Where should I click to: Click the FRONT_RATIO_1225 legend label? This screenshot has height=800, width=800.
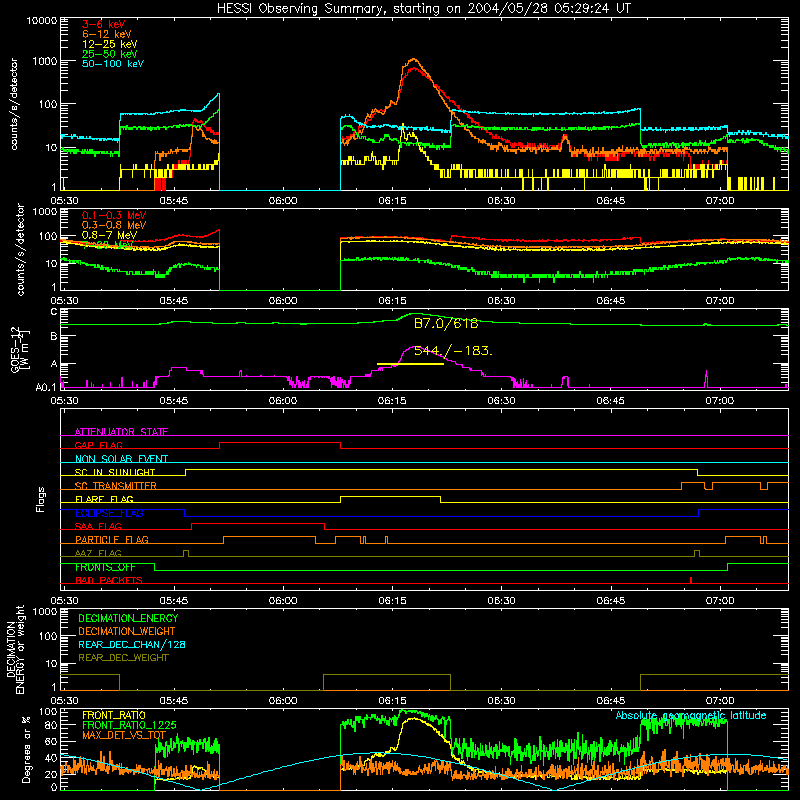click(x=129, y=725)
